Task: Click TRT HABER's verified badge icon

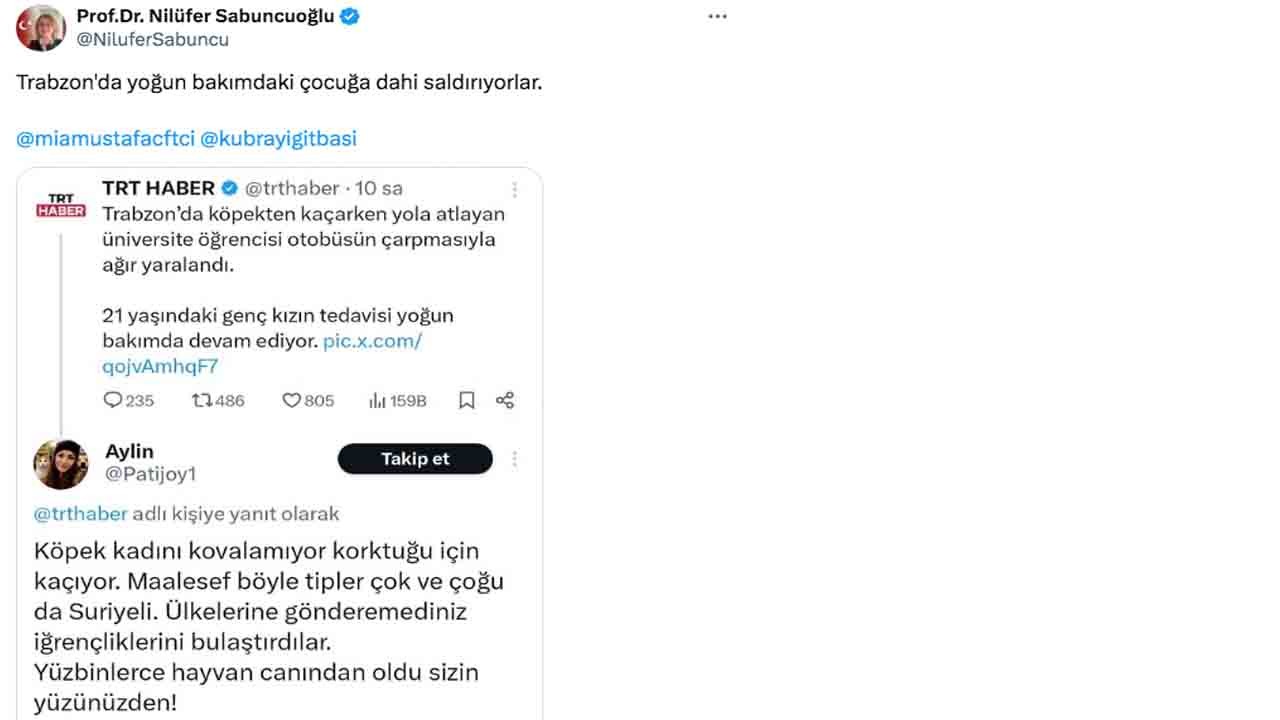Action: 229,188
